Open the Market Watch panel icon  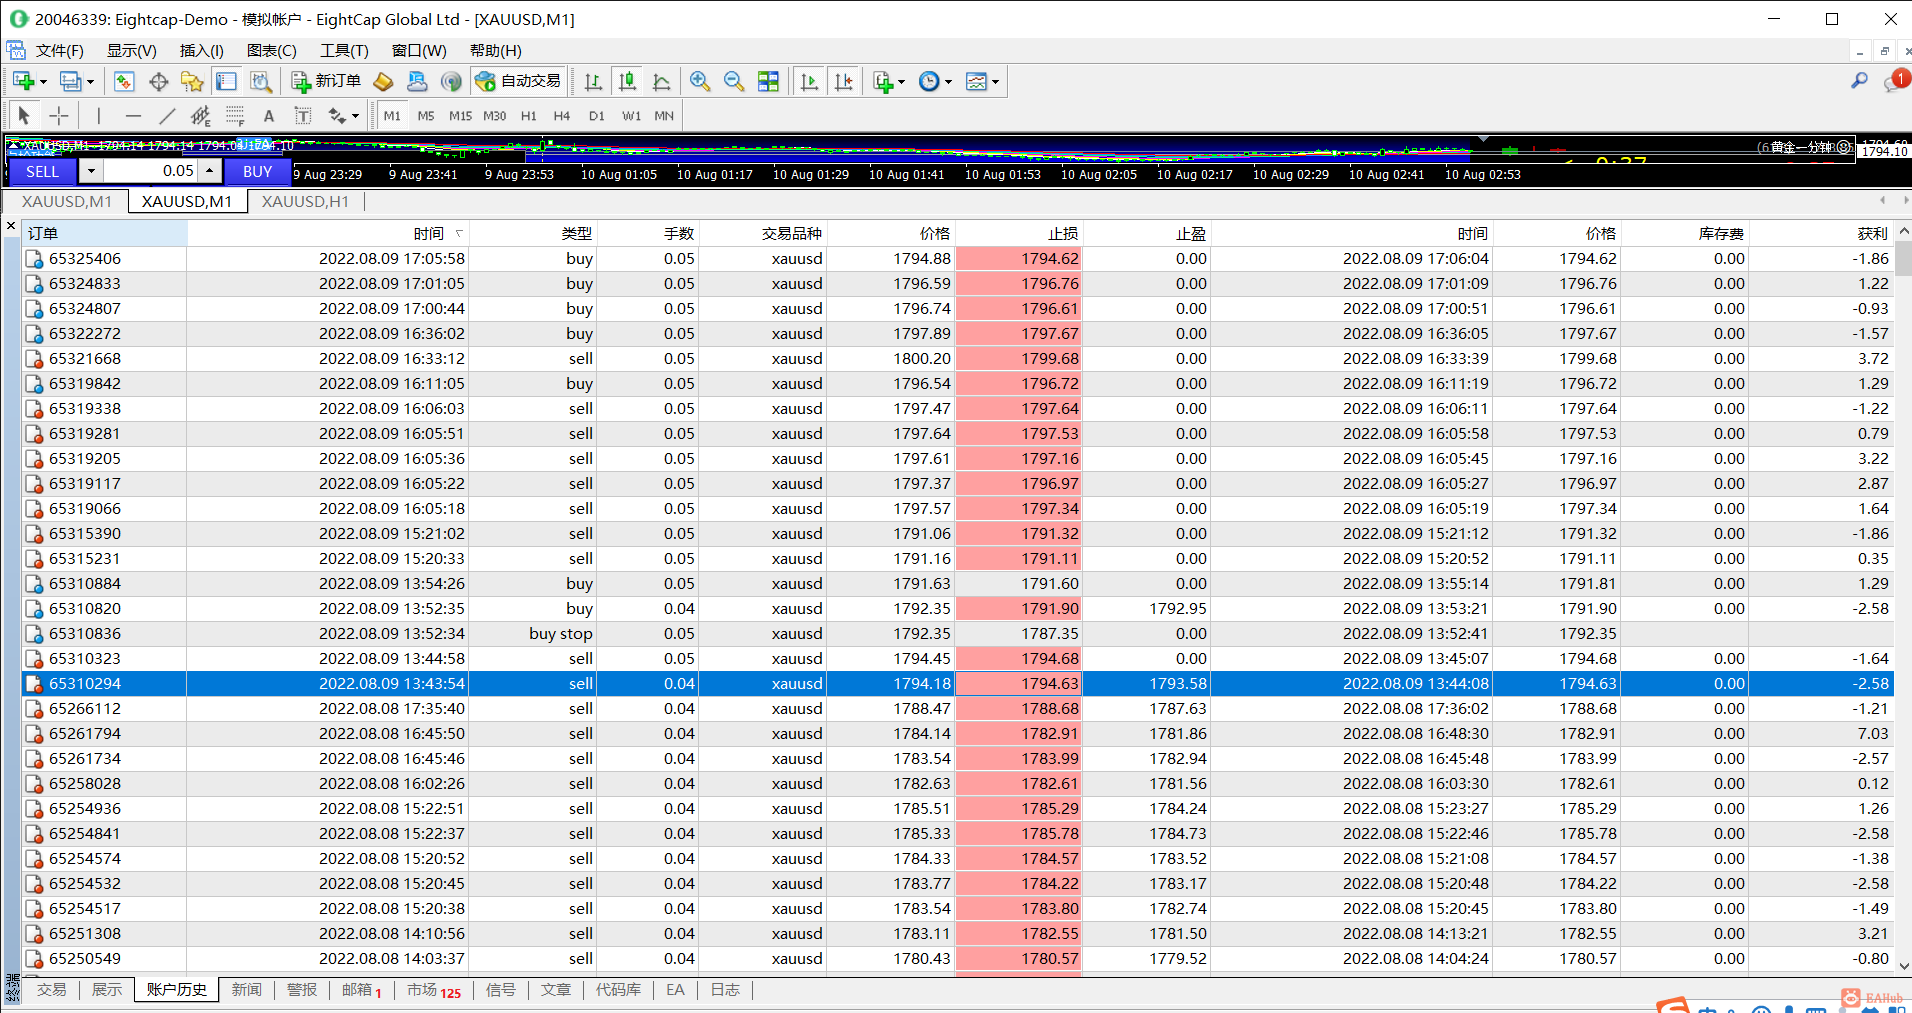pyautogui.click(x=124, y=81)
